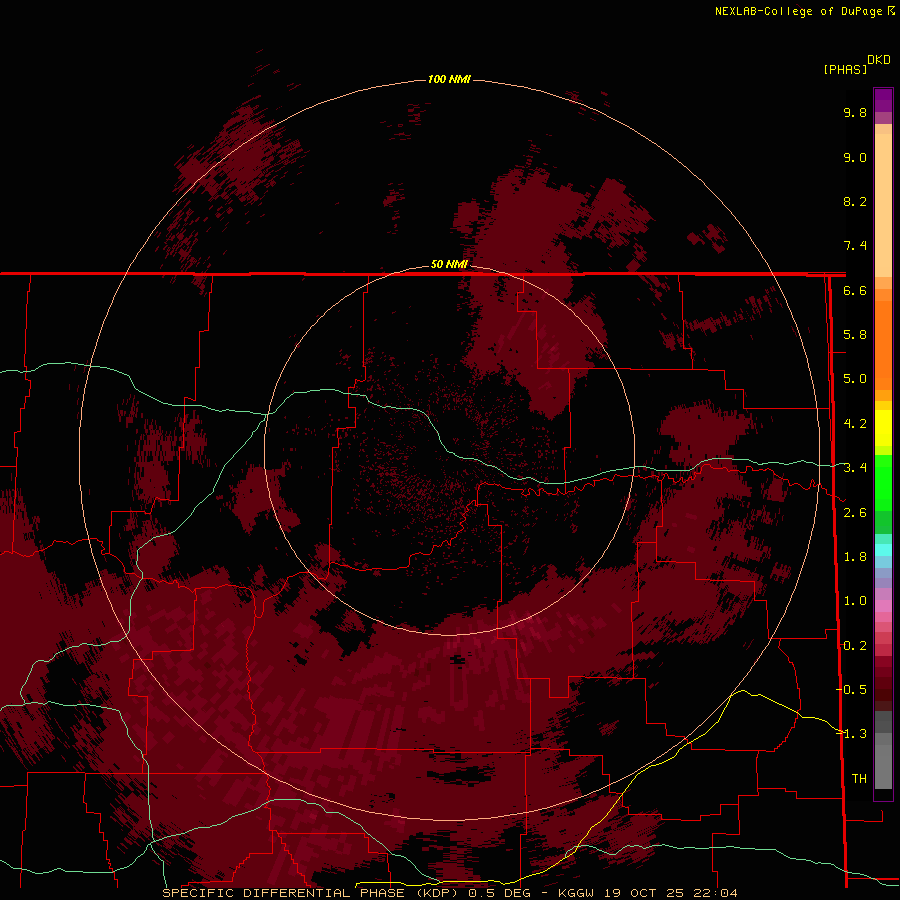Click the DKD unit label above colorbar
This screenshot has height=900, width=900.
879,60
